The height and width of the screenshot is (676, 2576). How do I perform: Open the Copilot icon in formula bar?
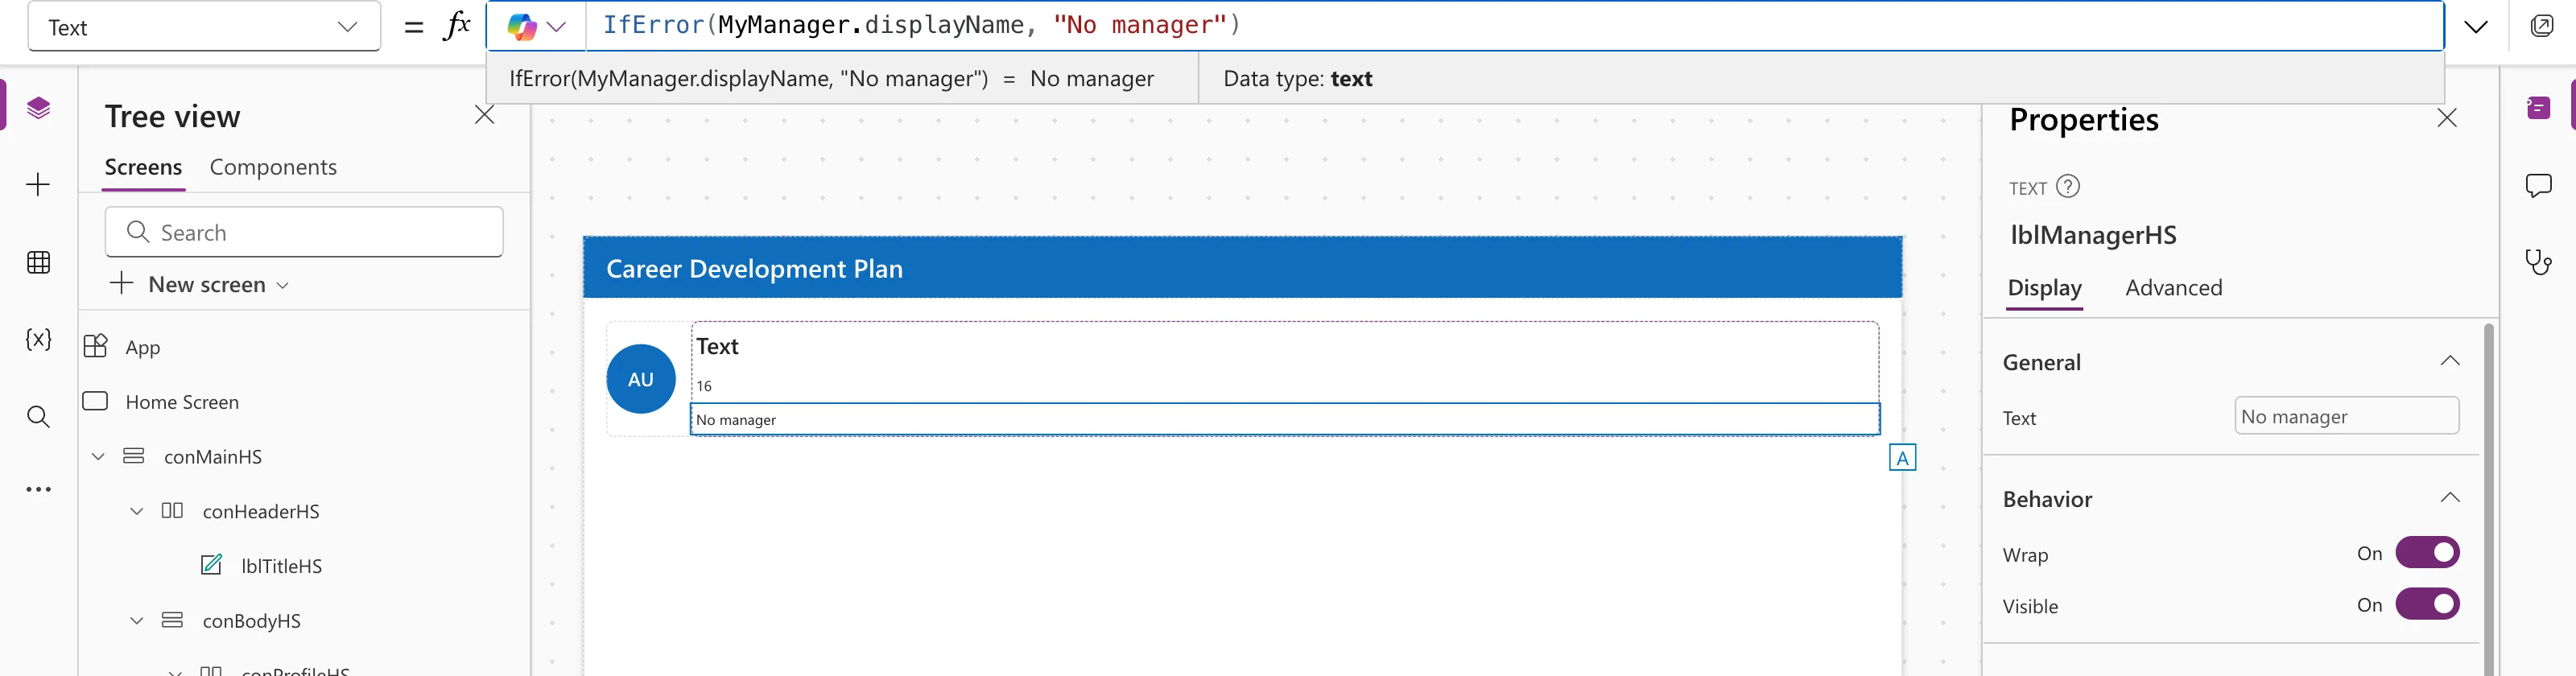[x=521, y=27]
